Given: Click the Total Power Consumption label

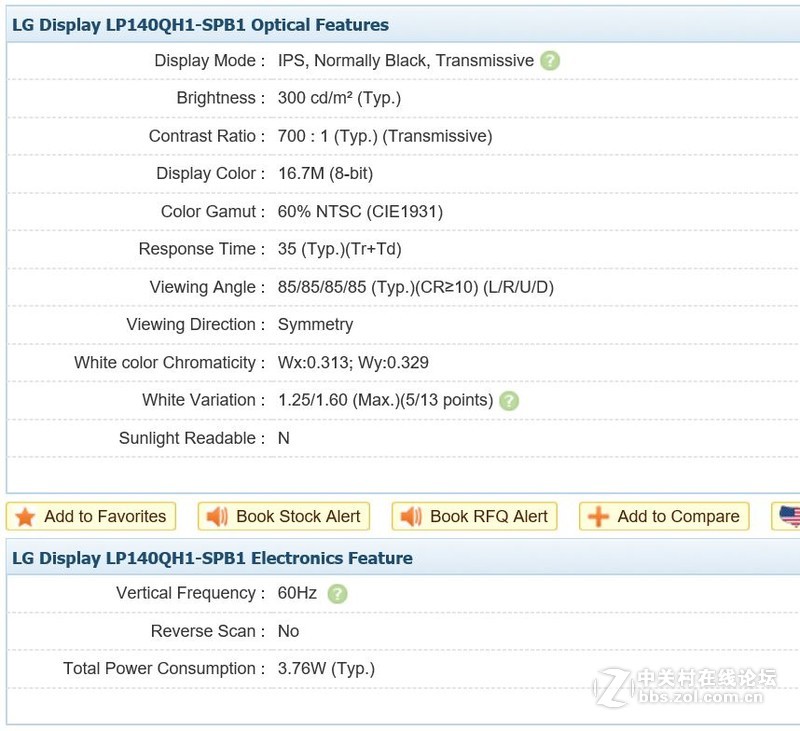Looking at the screenshot, I should (164, 669).
